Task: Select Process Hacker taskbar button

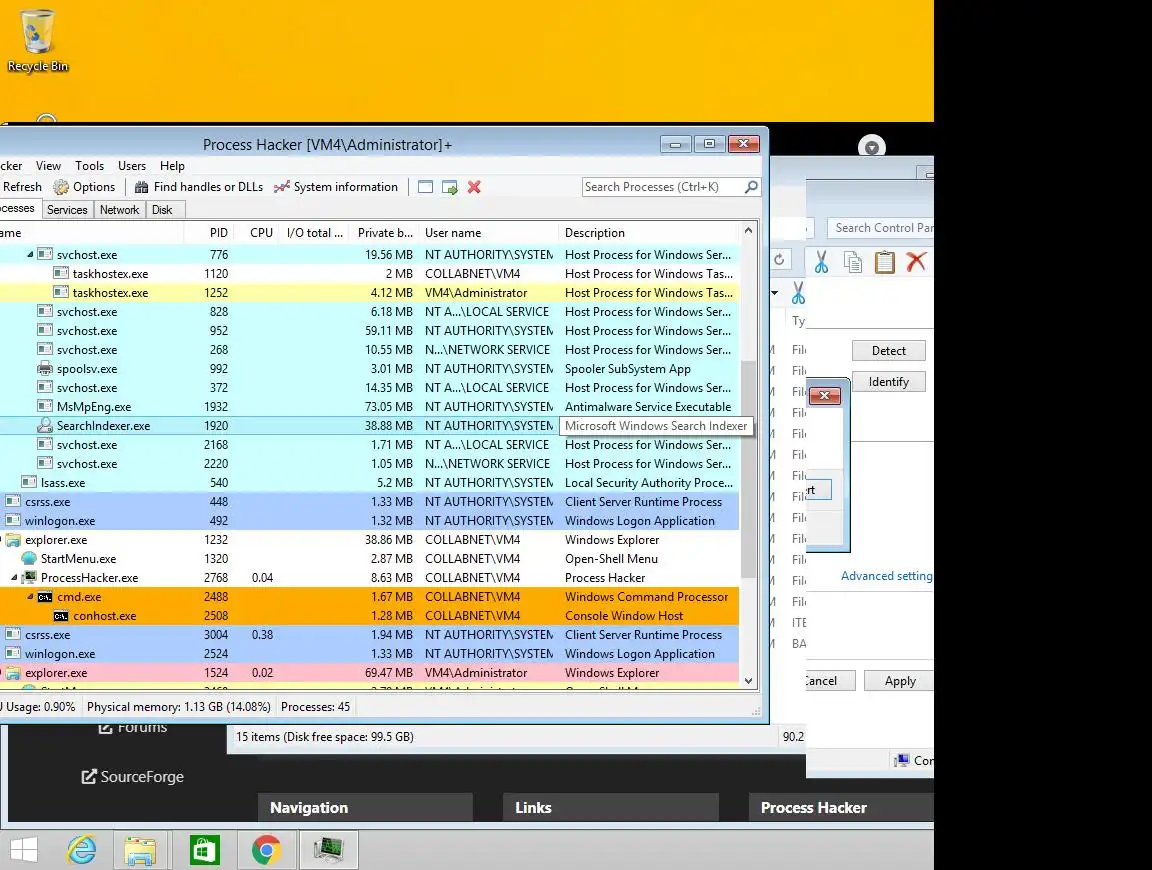Action: (x=328, y=850)
